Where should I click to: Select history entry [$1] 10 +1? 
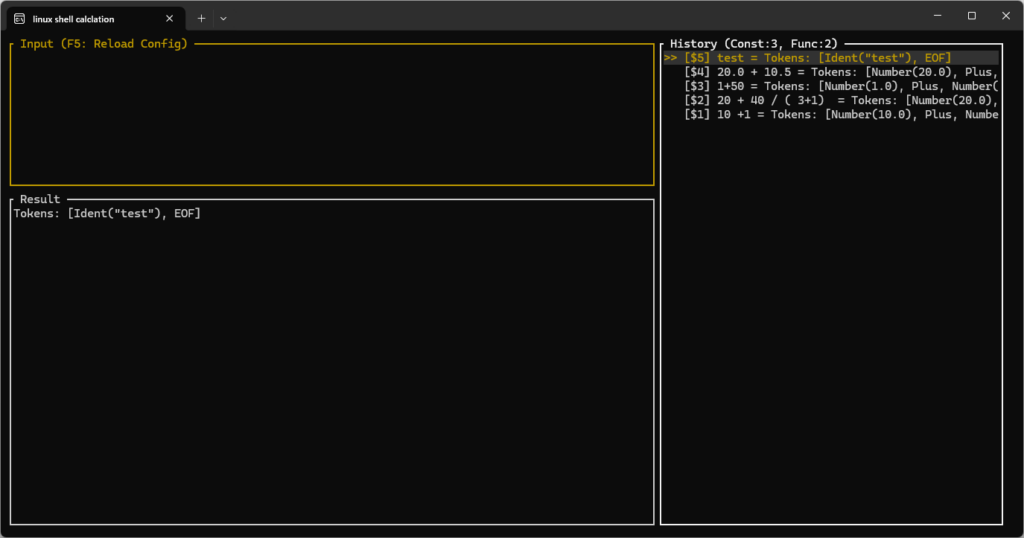[840, 114]
